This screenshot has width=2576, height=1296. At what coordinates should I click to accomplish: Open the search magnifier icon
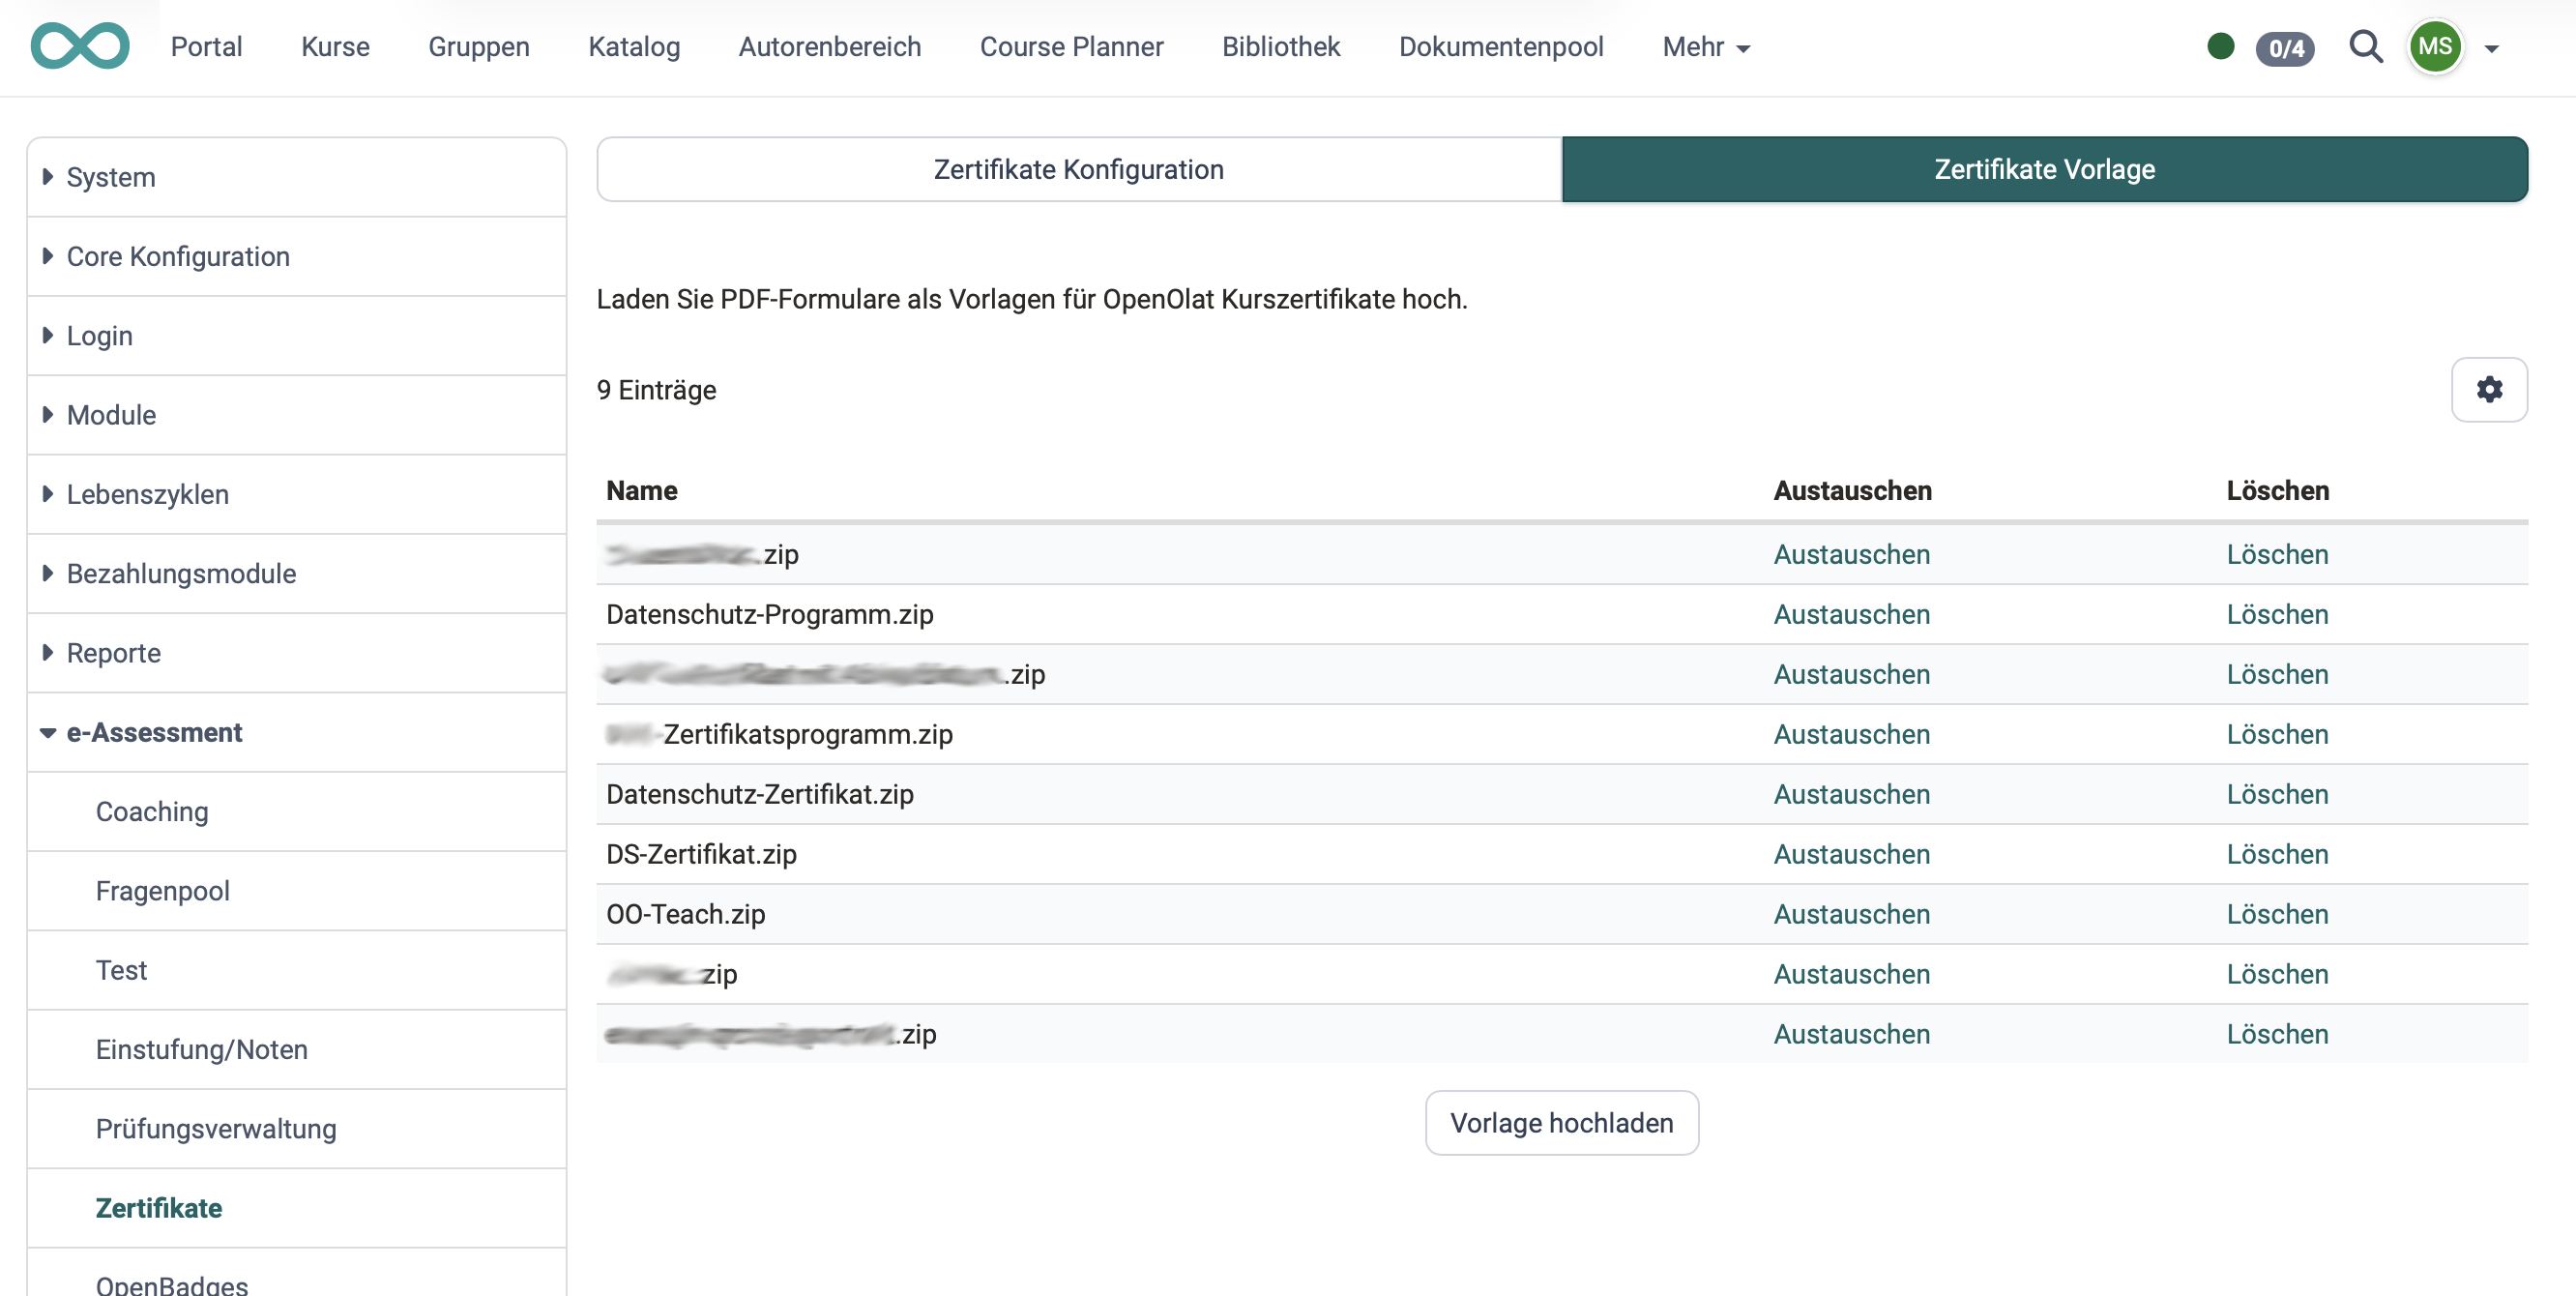point(2365,47)
